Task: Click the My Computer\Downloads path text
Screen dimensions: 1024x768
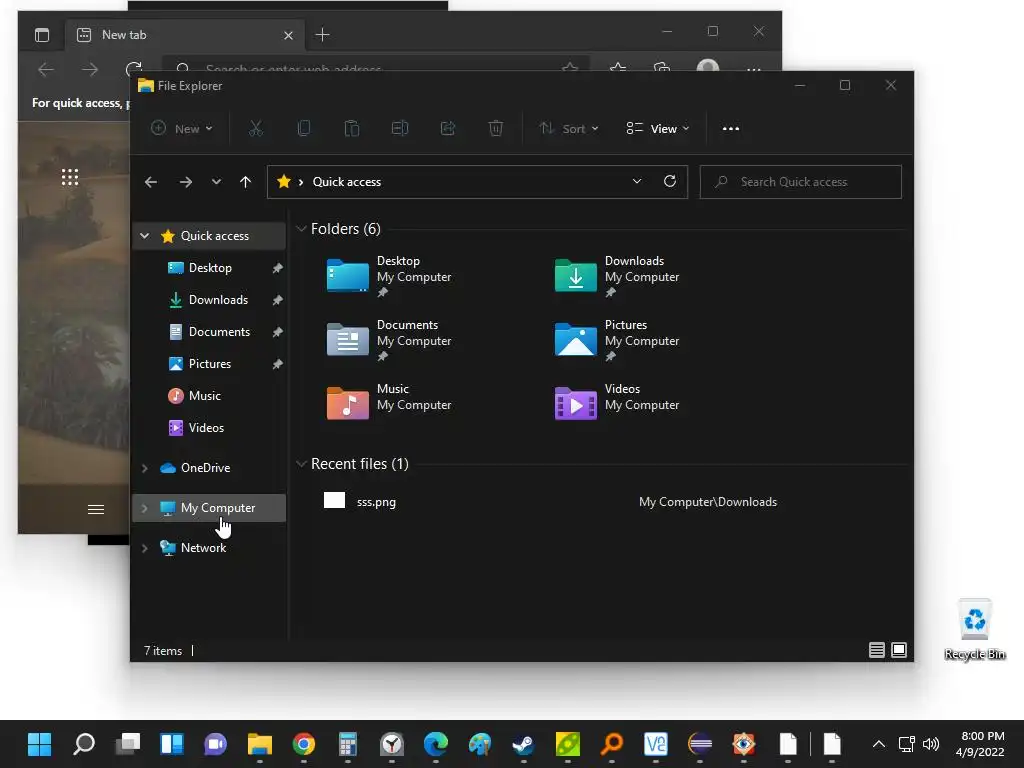Action: 708,502
